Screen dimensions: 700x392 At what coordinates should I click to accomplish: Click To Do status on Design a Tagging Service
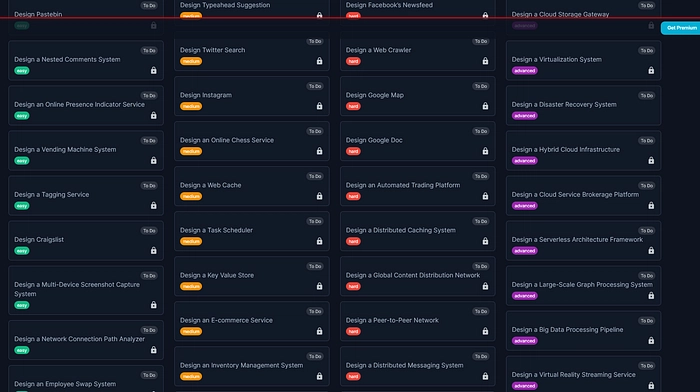[x=149, y=186]
